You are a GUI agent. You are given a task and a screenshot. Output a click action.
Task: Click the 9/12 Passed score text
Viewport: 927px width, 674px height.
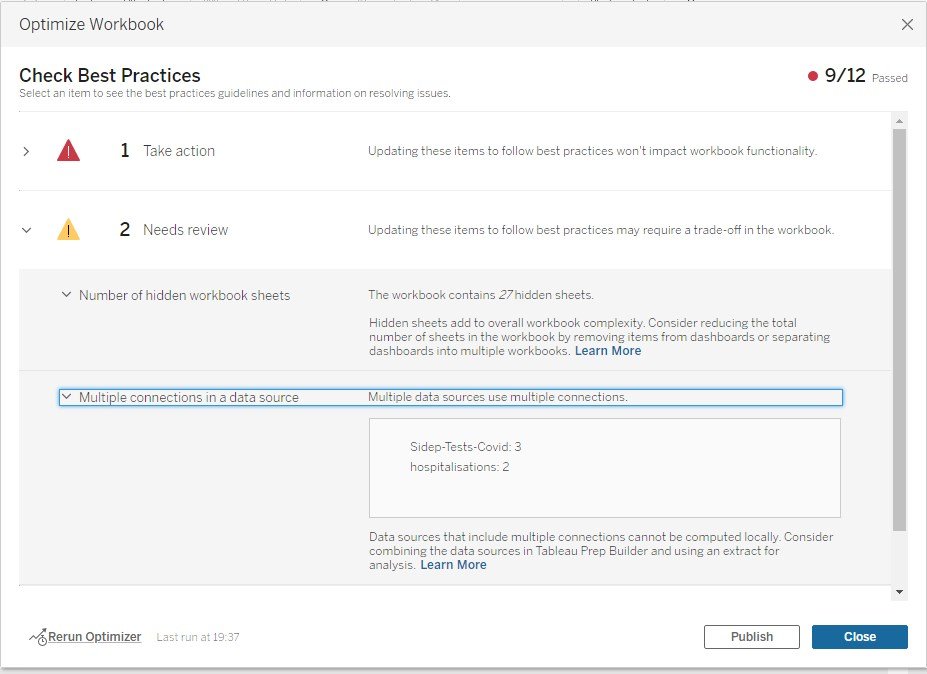(866, 76)
